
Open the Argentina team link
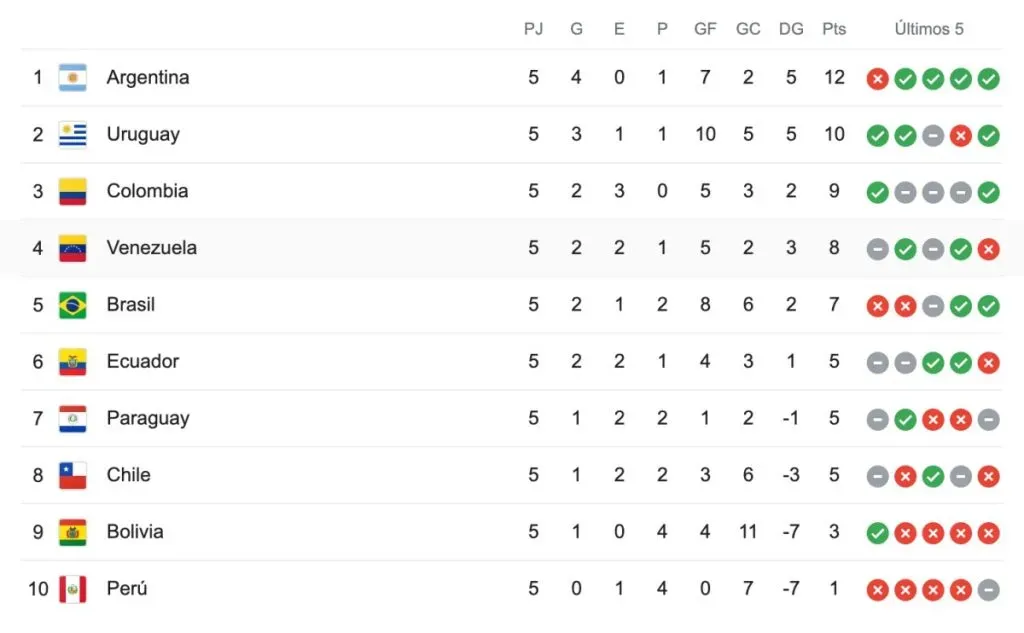point(148,78)
